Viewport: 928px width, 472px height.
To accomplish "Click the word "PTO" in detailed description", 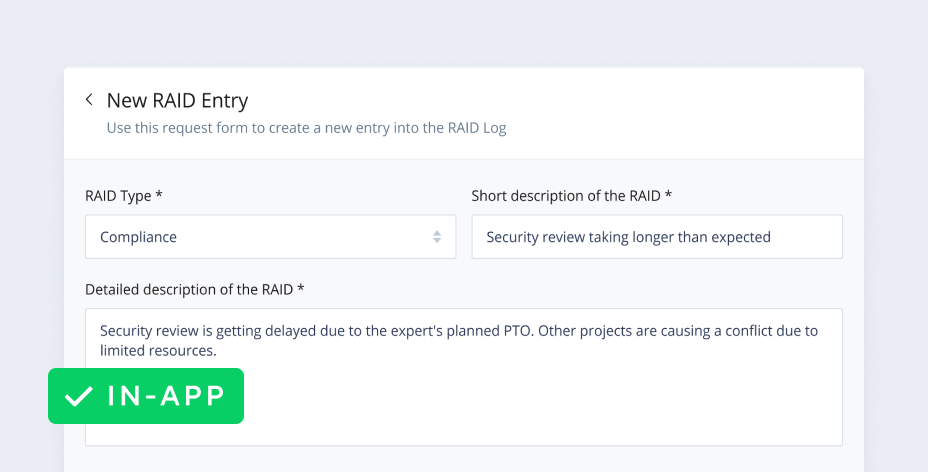I will (514, 331).
